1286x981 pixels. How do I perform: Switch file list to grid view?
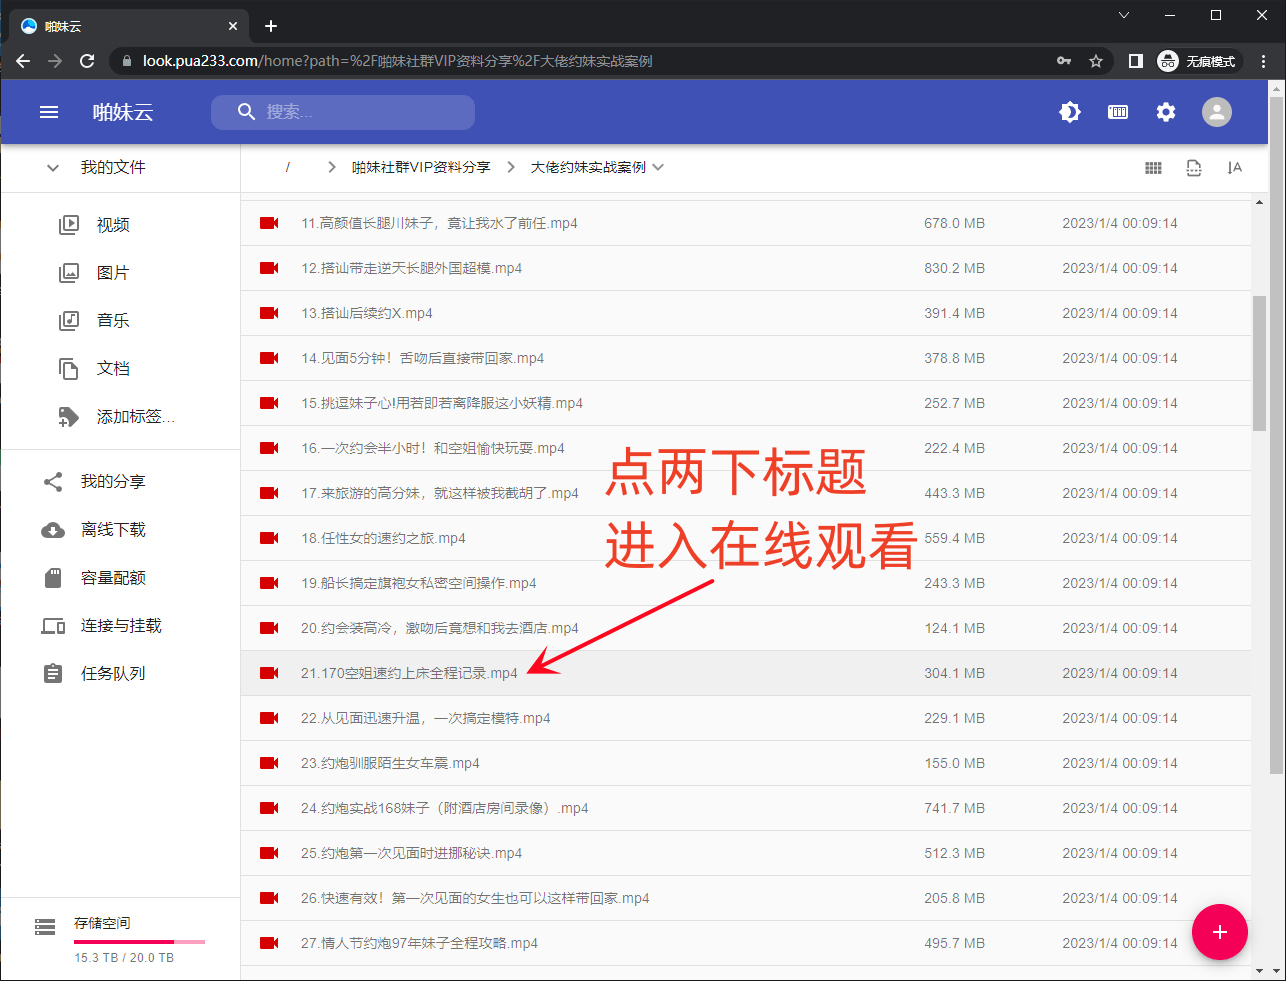[1153, 168]
